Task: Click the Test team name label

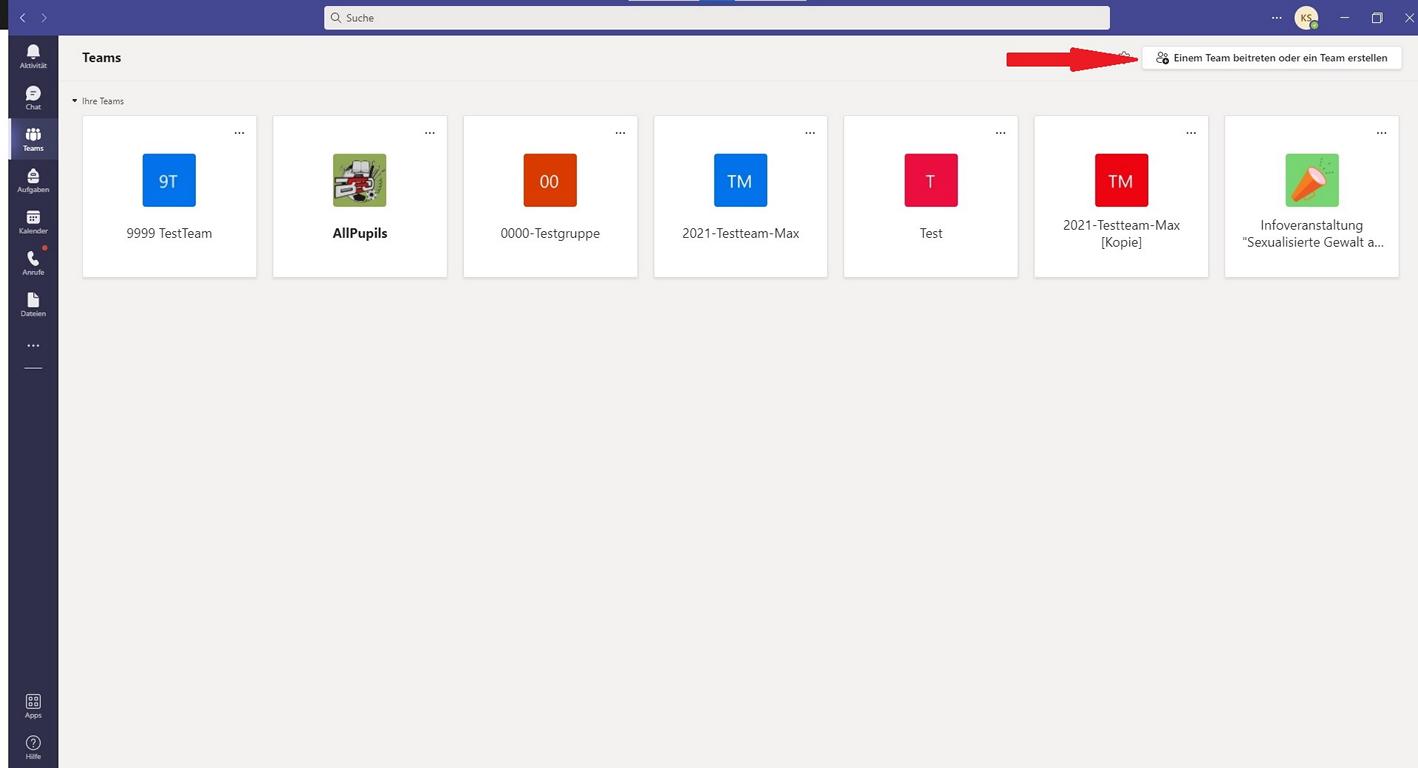Action: point(931,233)
